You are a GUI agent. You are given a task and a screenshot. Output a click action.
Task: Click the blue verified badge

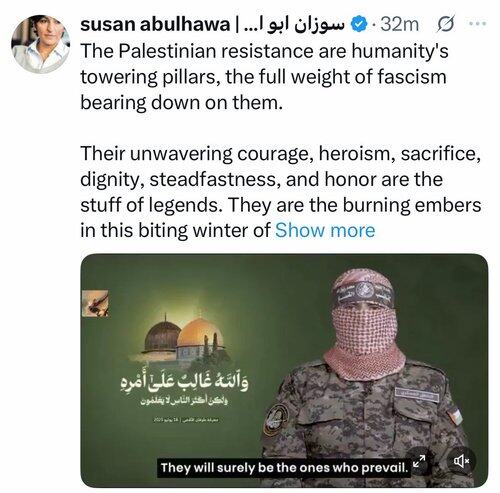pyautogui.click(x=358, y=25)
